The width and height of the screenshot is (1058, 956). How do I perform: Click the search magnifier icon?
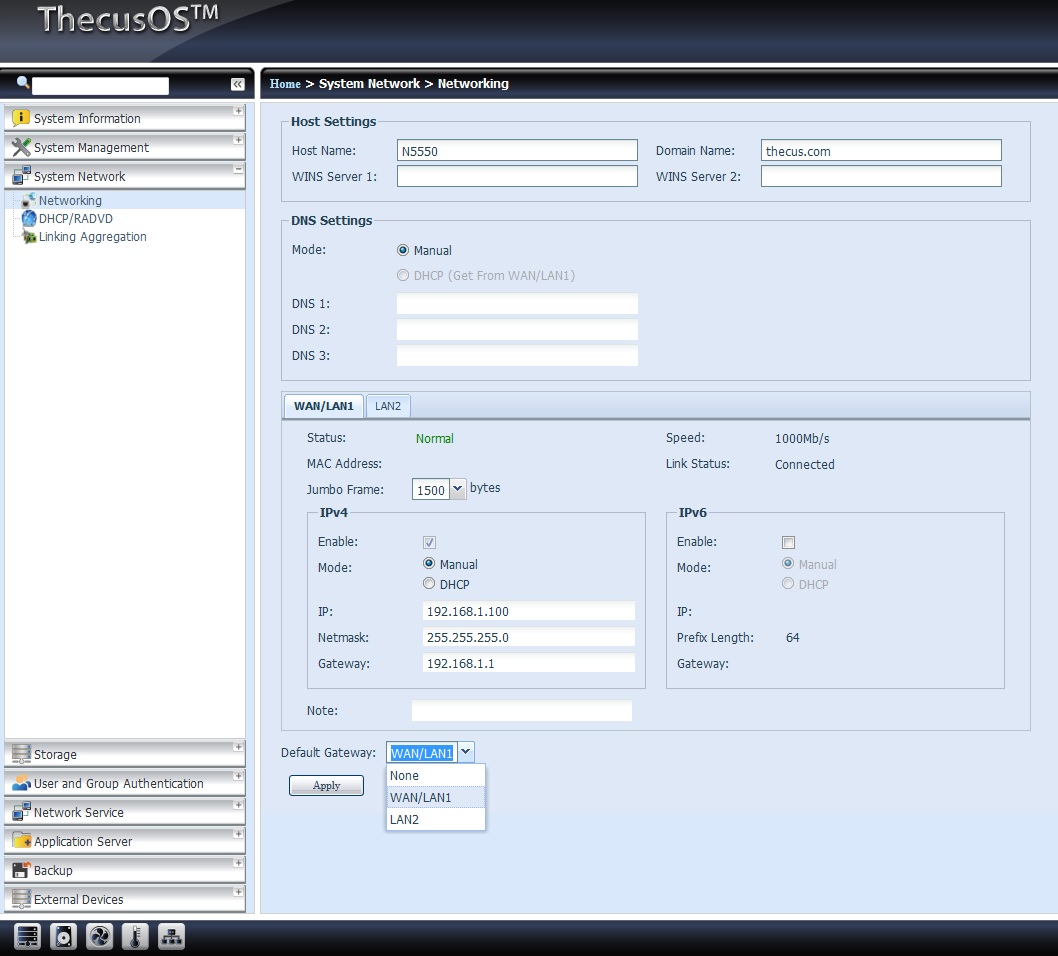[23, 83]
